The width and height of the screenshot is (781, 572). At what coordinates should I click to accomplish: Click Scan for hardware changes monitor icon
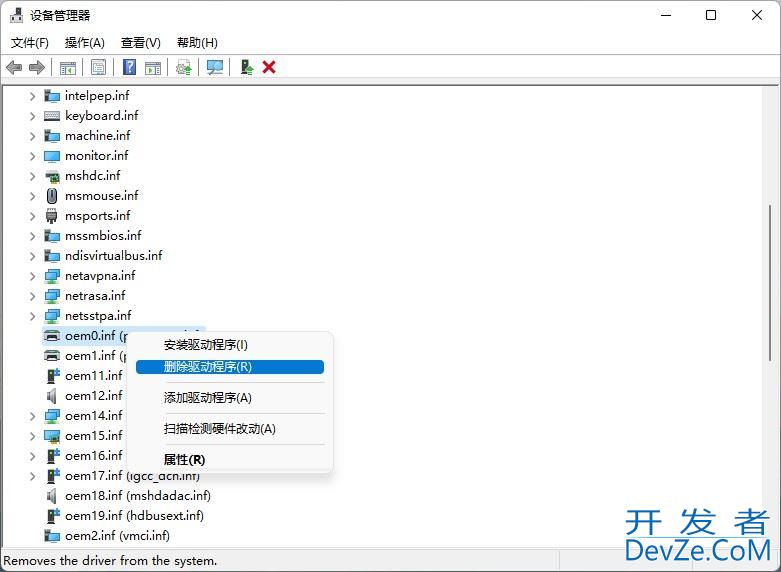[x=215, y=67]
